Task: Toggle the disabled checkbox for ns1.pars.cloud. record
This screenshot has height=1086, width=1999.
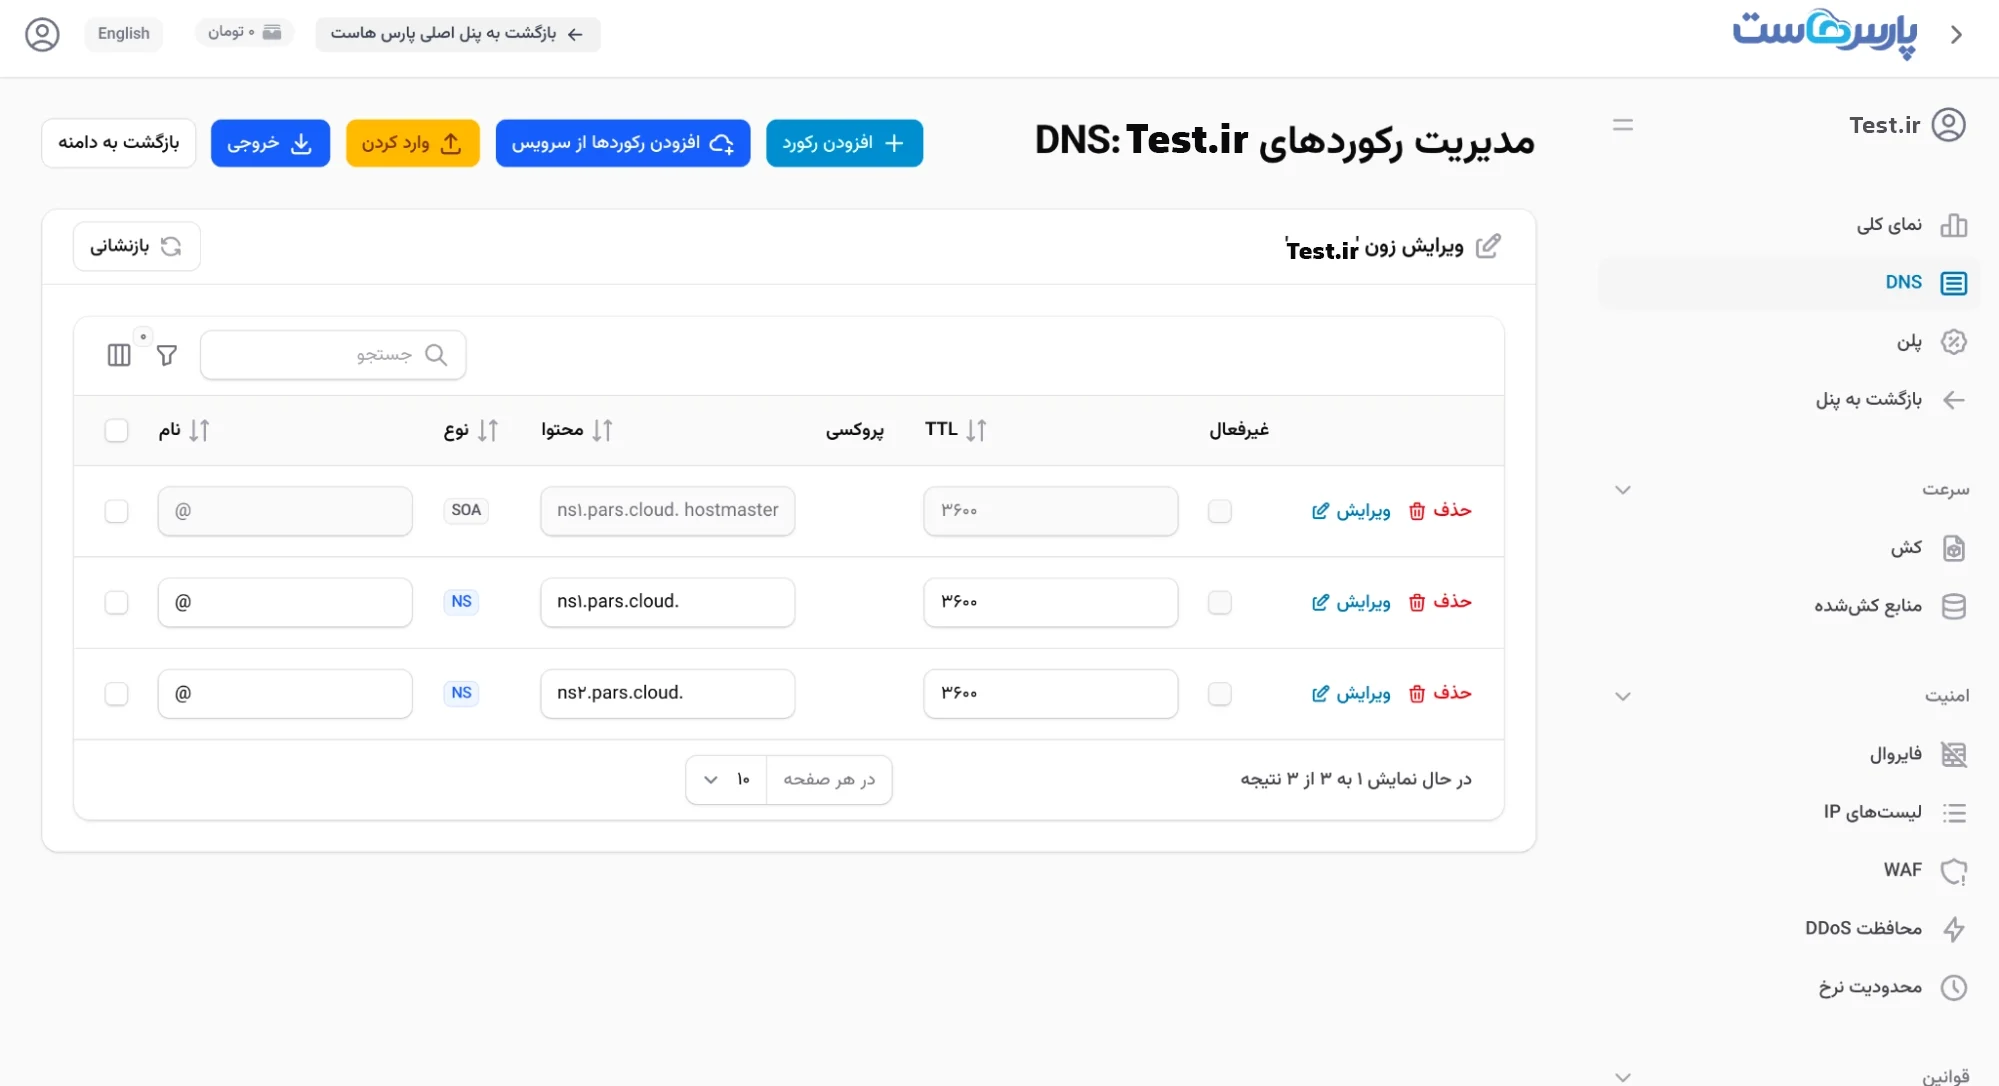Action: coord(1219,602)
